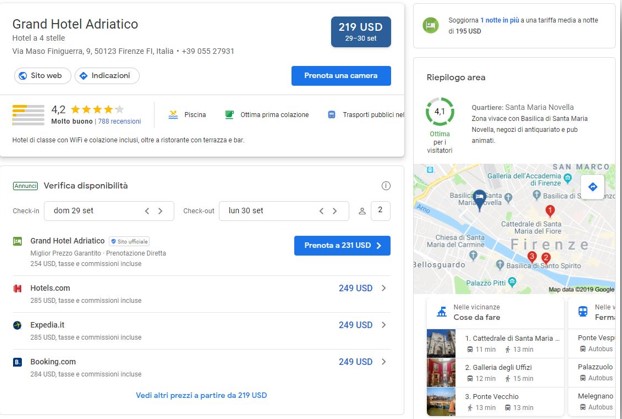Click Chiesa di Santa Maria del Carmine marker
The height and width of the screenshot is (419, 622).
[473, 256]
